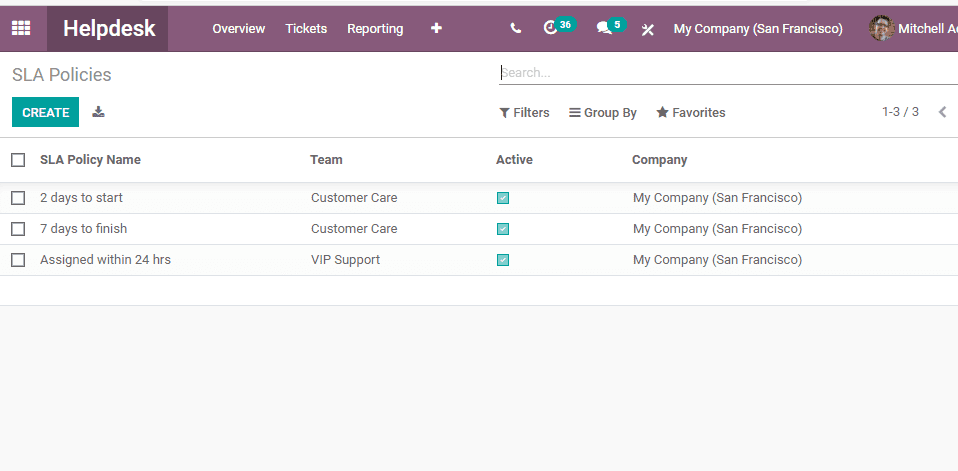This screenshot has width=958, height=471.
Task: Select row checkbox for Assigned within 24 hrs
Action: 18,260
